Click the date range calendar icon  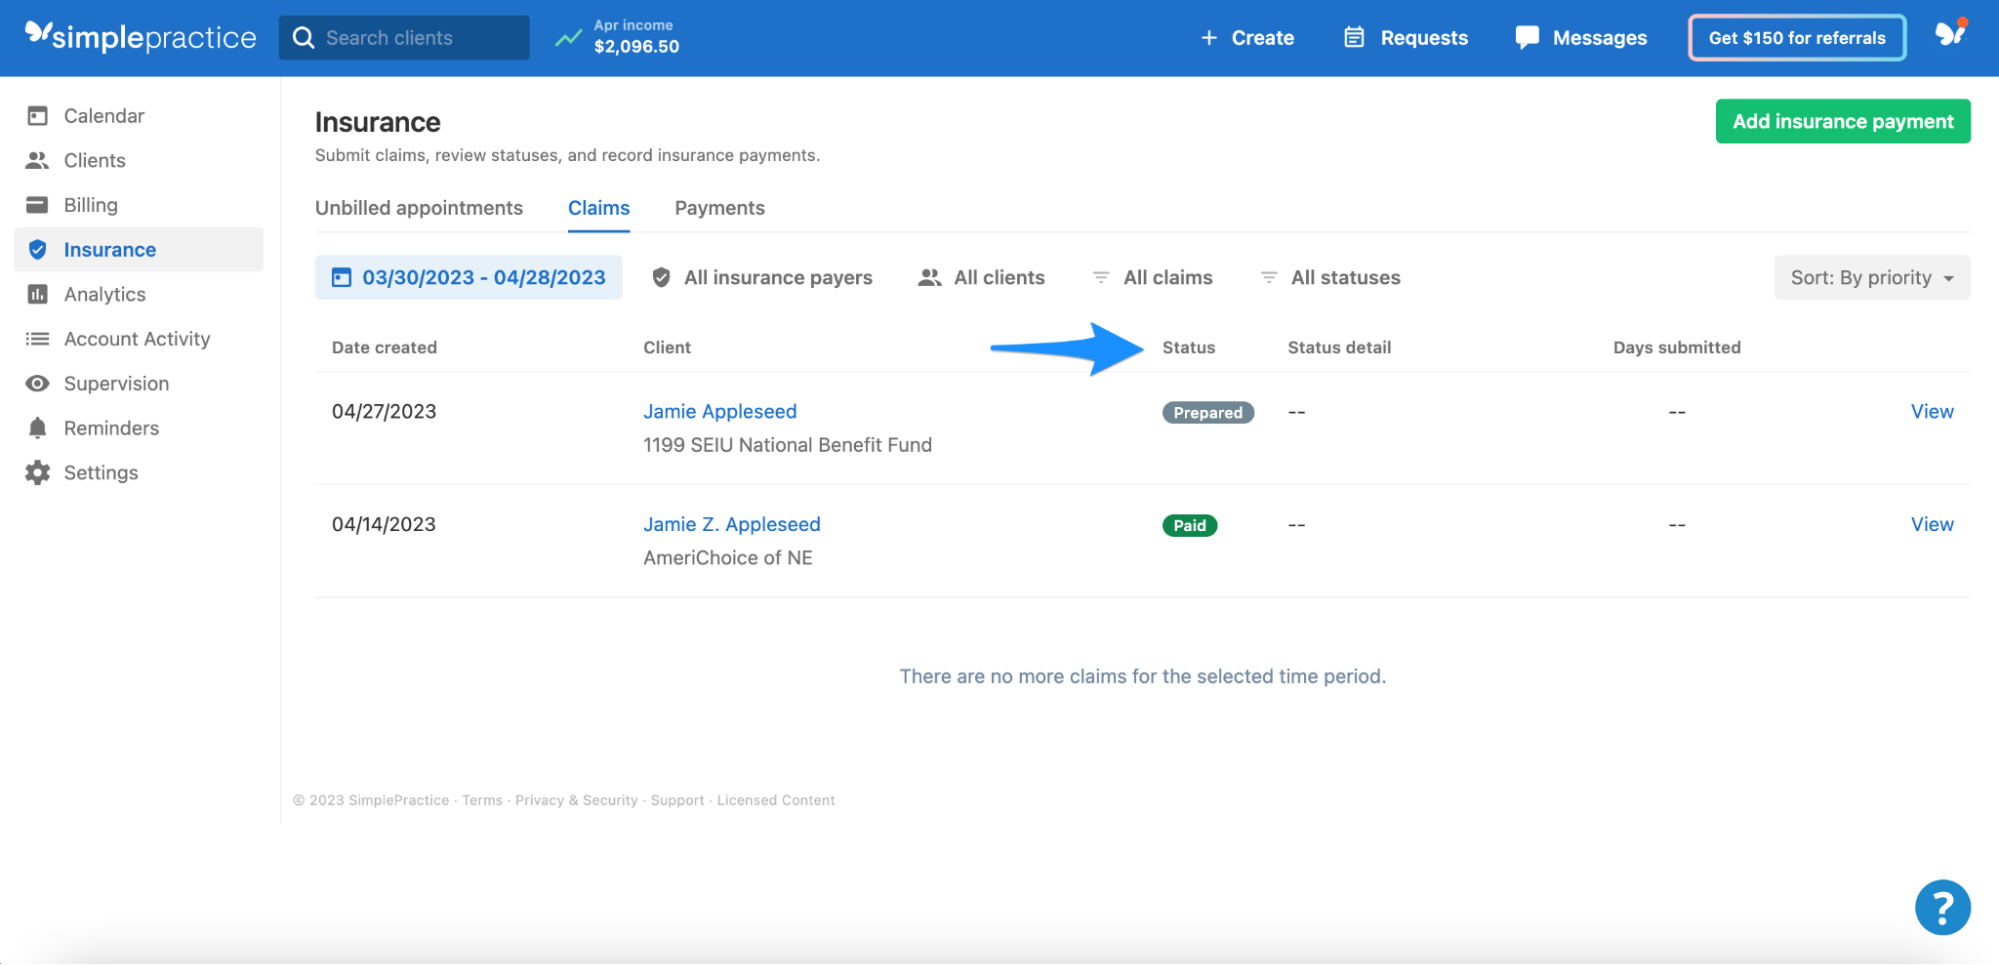click(342, 278)
